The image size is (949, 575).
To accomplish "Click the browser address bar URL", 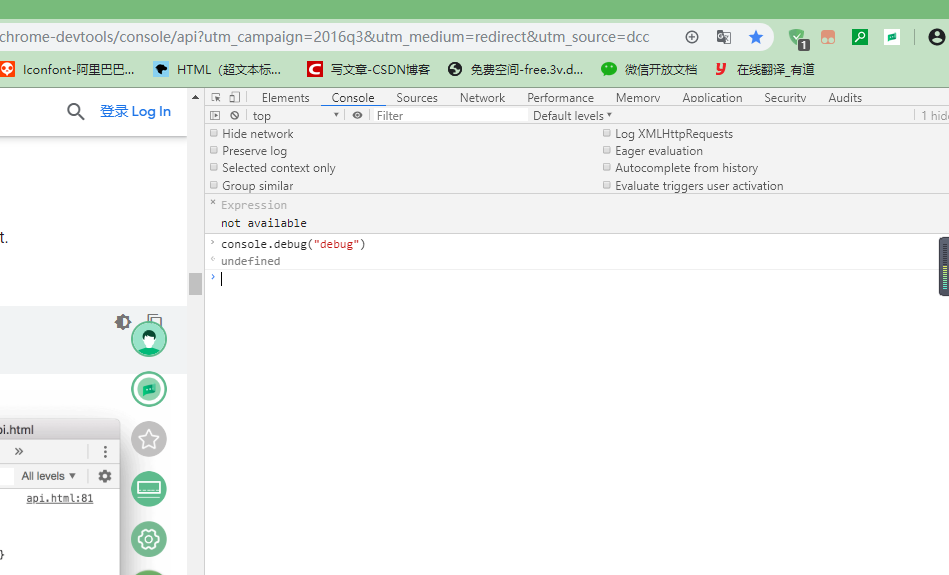I will (x=325, y=37).
